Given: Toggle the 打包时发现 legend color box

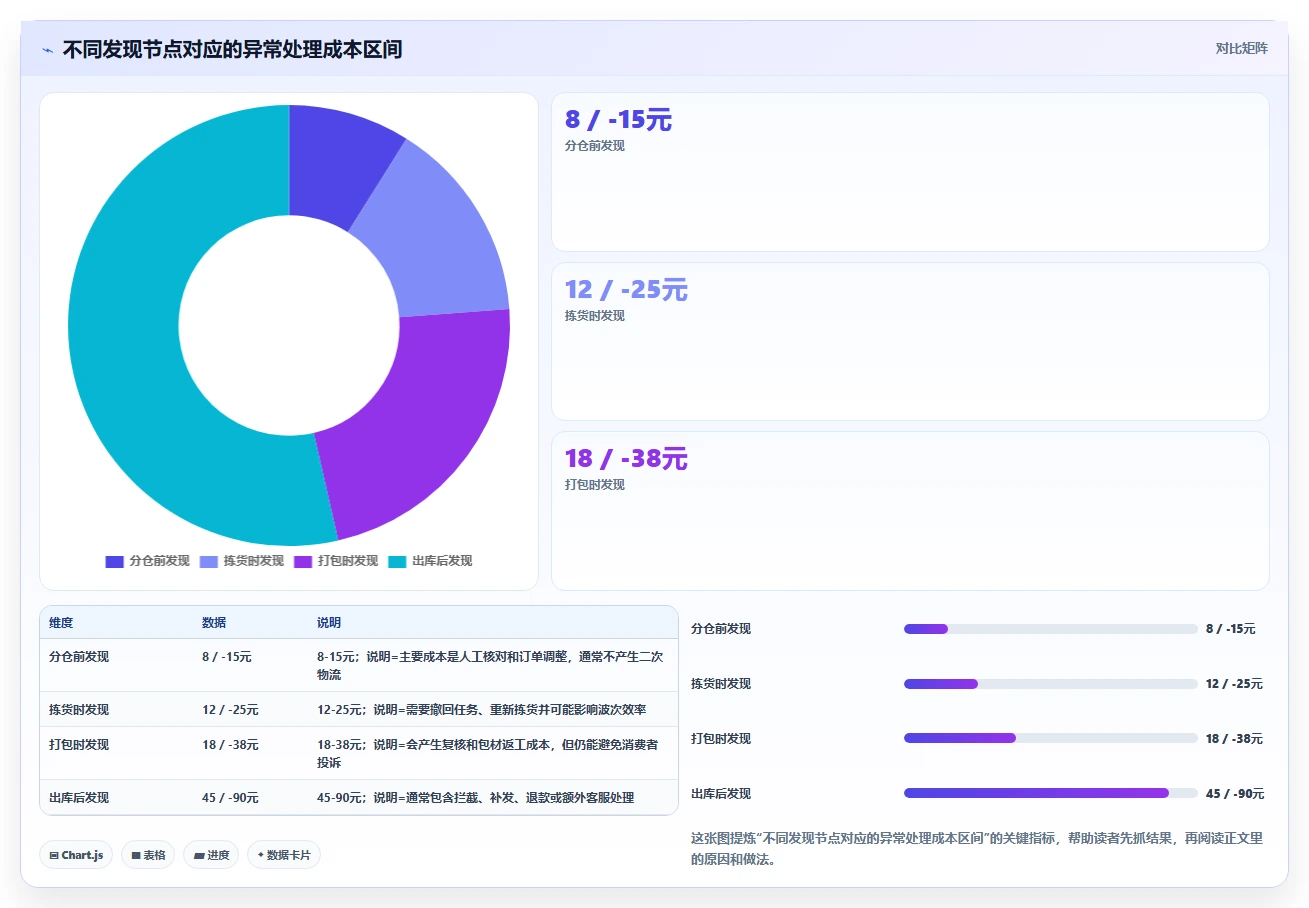Looking at the screenshot, I should click(x=303, y=561).
